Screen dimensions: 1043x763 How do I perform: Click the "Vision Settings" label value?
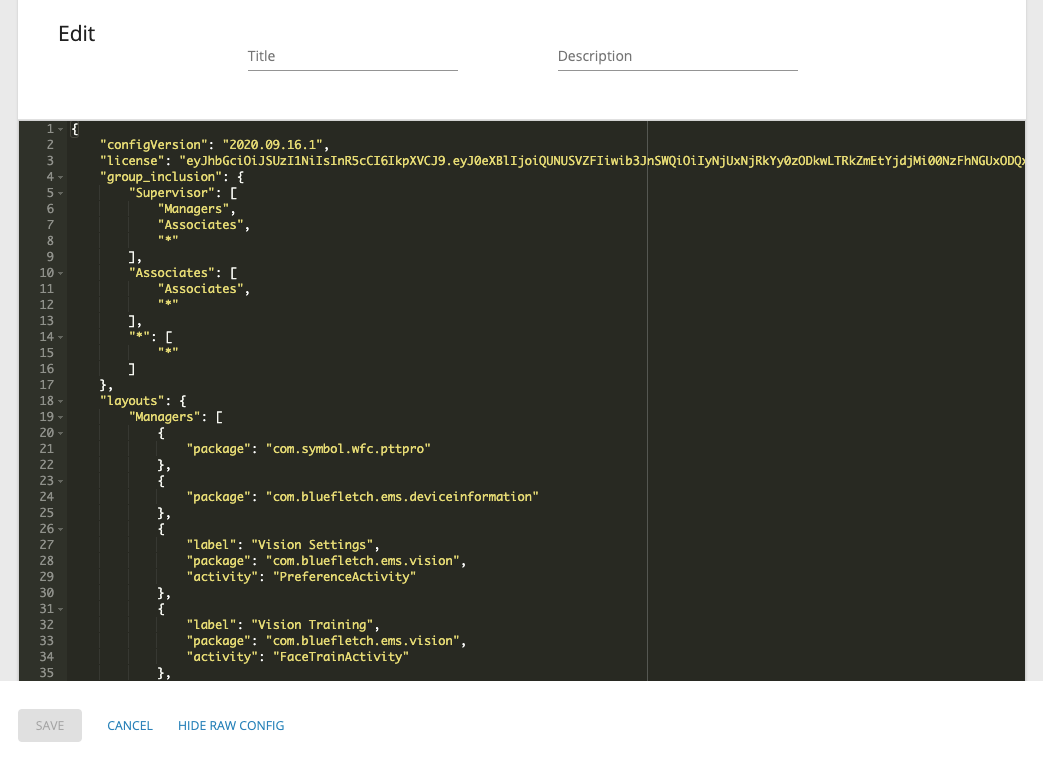[312, 545]
